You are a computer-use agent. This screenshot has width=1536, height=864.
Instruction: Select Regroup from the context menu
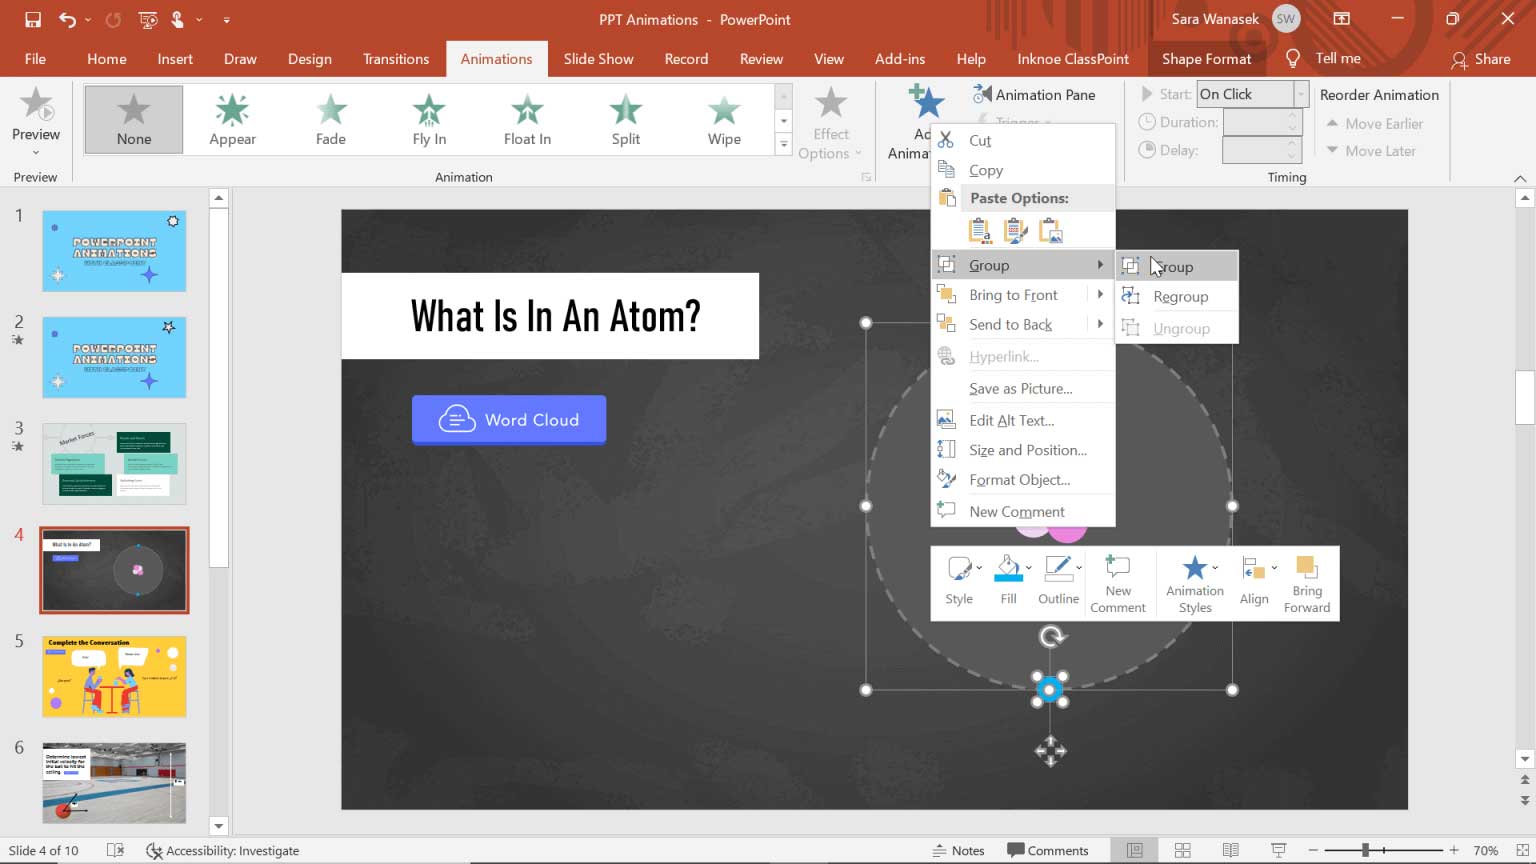pos(1182,296)
